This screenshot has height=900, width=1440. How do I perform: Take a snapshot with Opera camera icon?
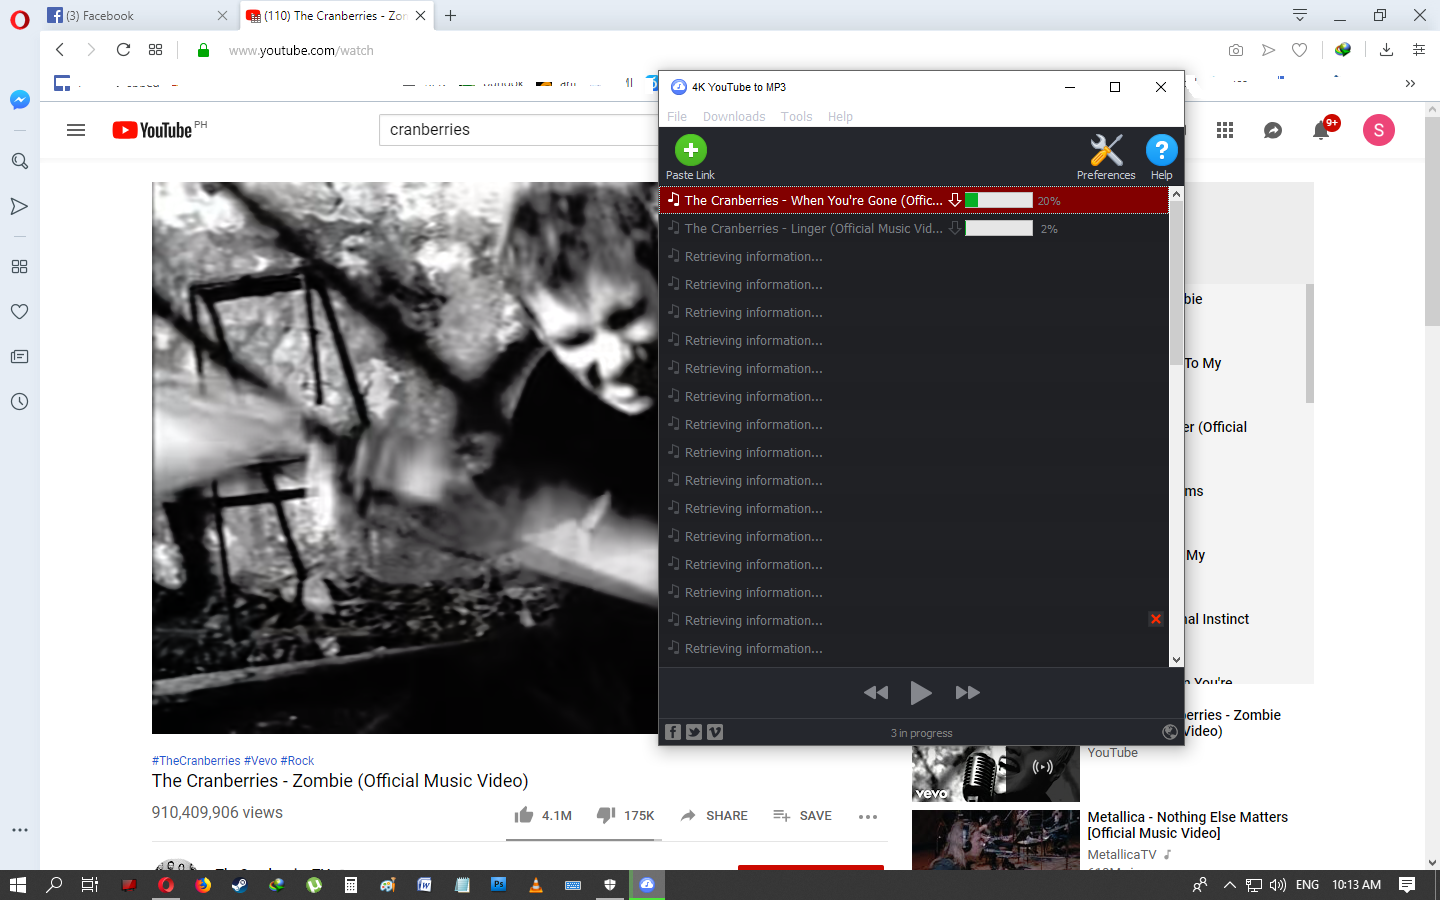click(1236, 50)
